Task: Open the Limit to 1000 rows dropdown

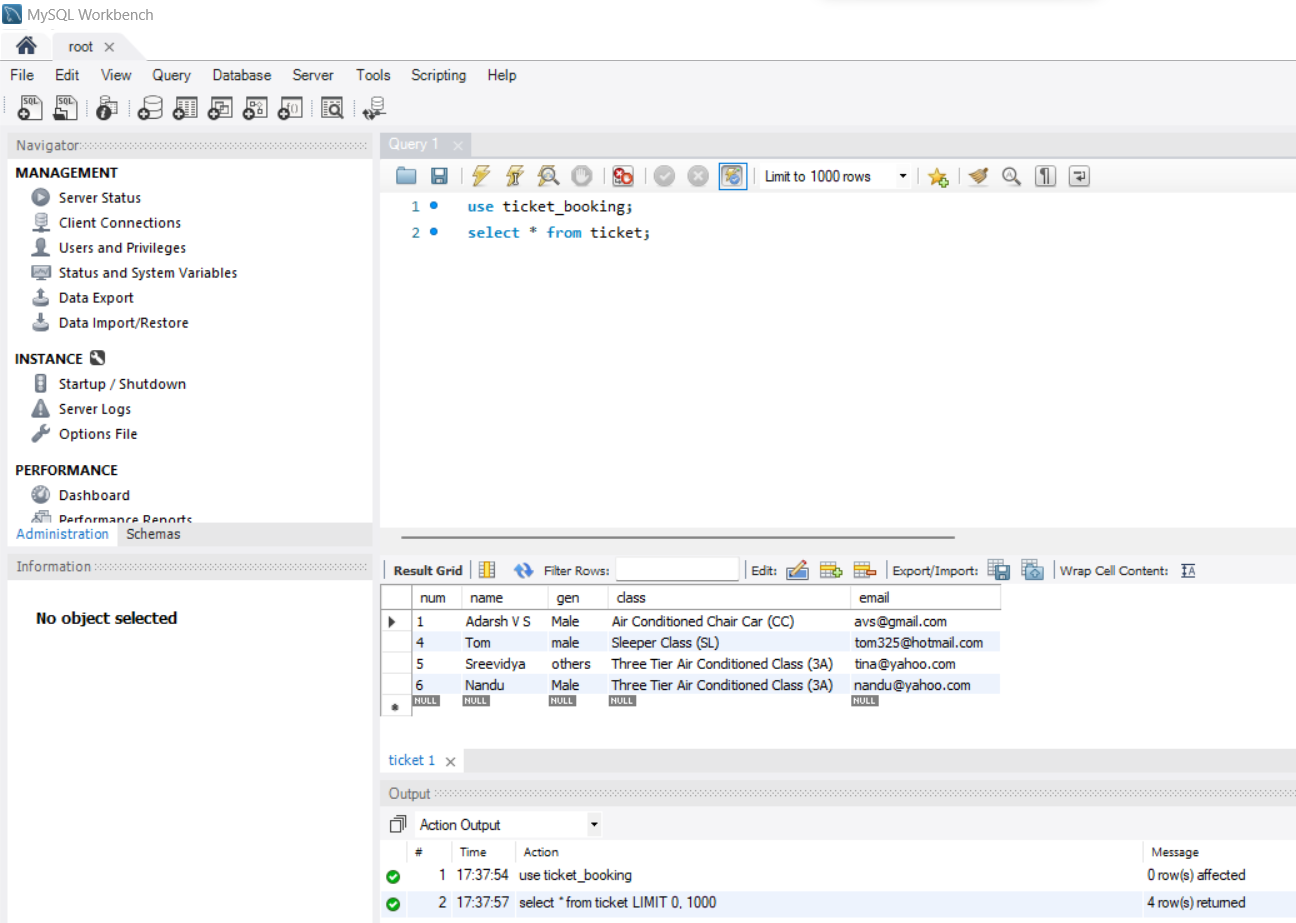Action: (835, 176)
